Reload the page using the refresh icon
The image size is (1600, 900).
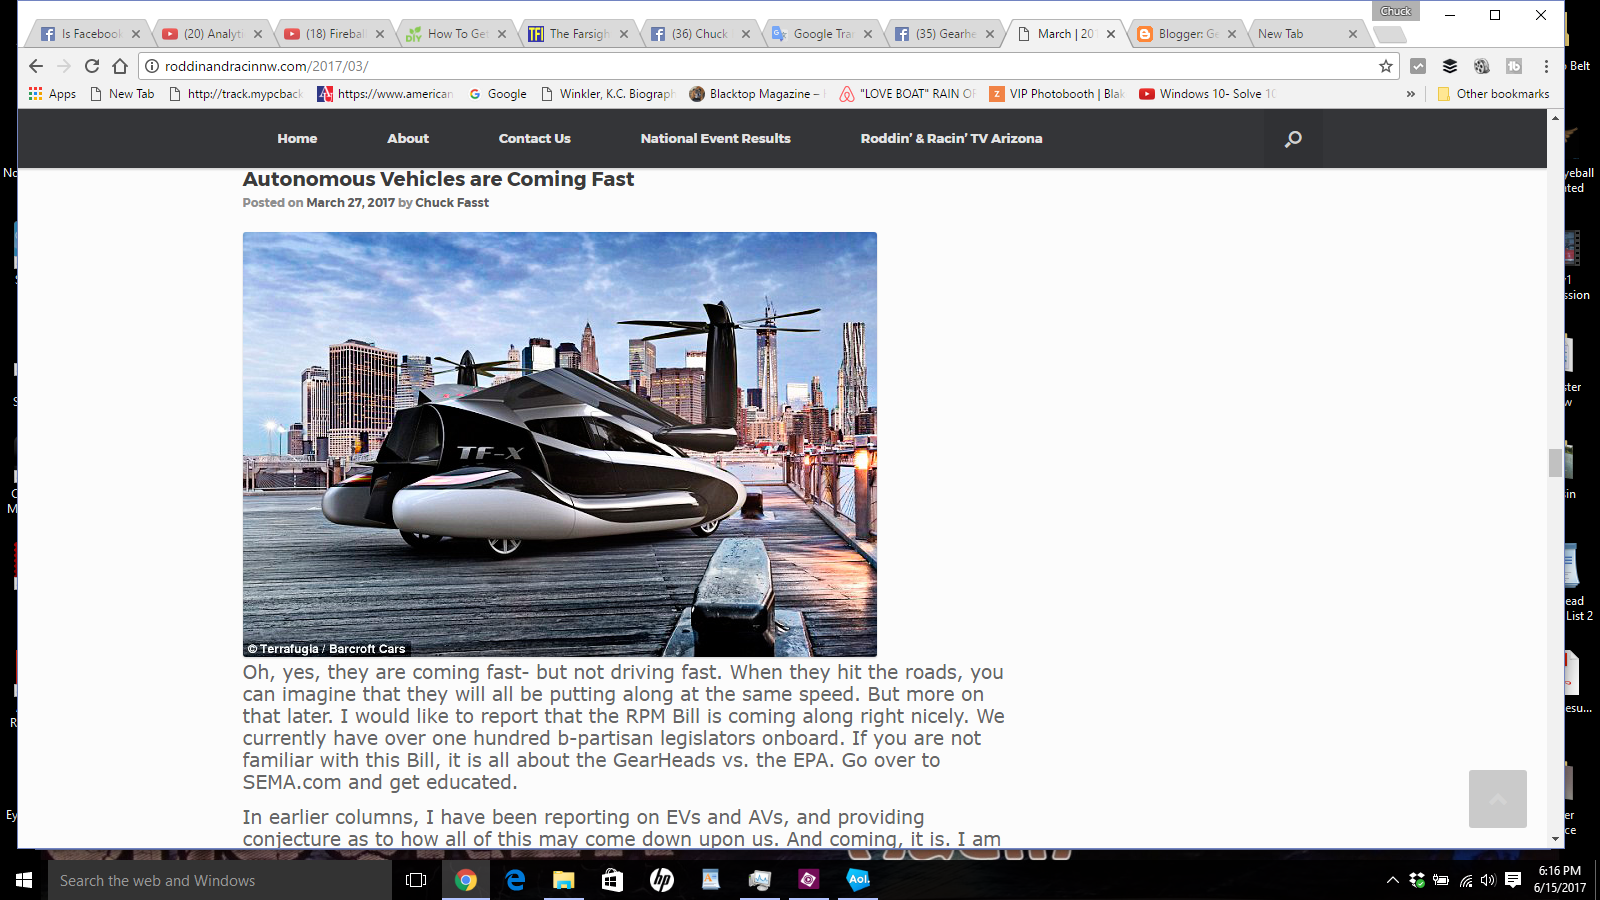coord(91,66)
